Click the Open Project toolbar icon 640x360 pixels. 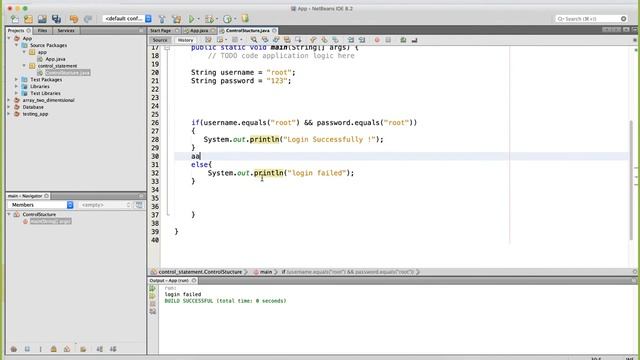[42, 19]
